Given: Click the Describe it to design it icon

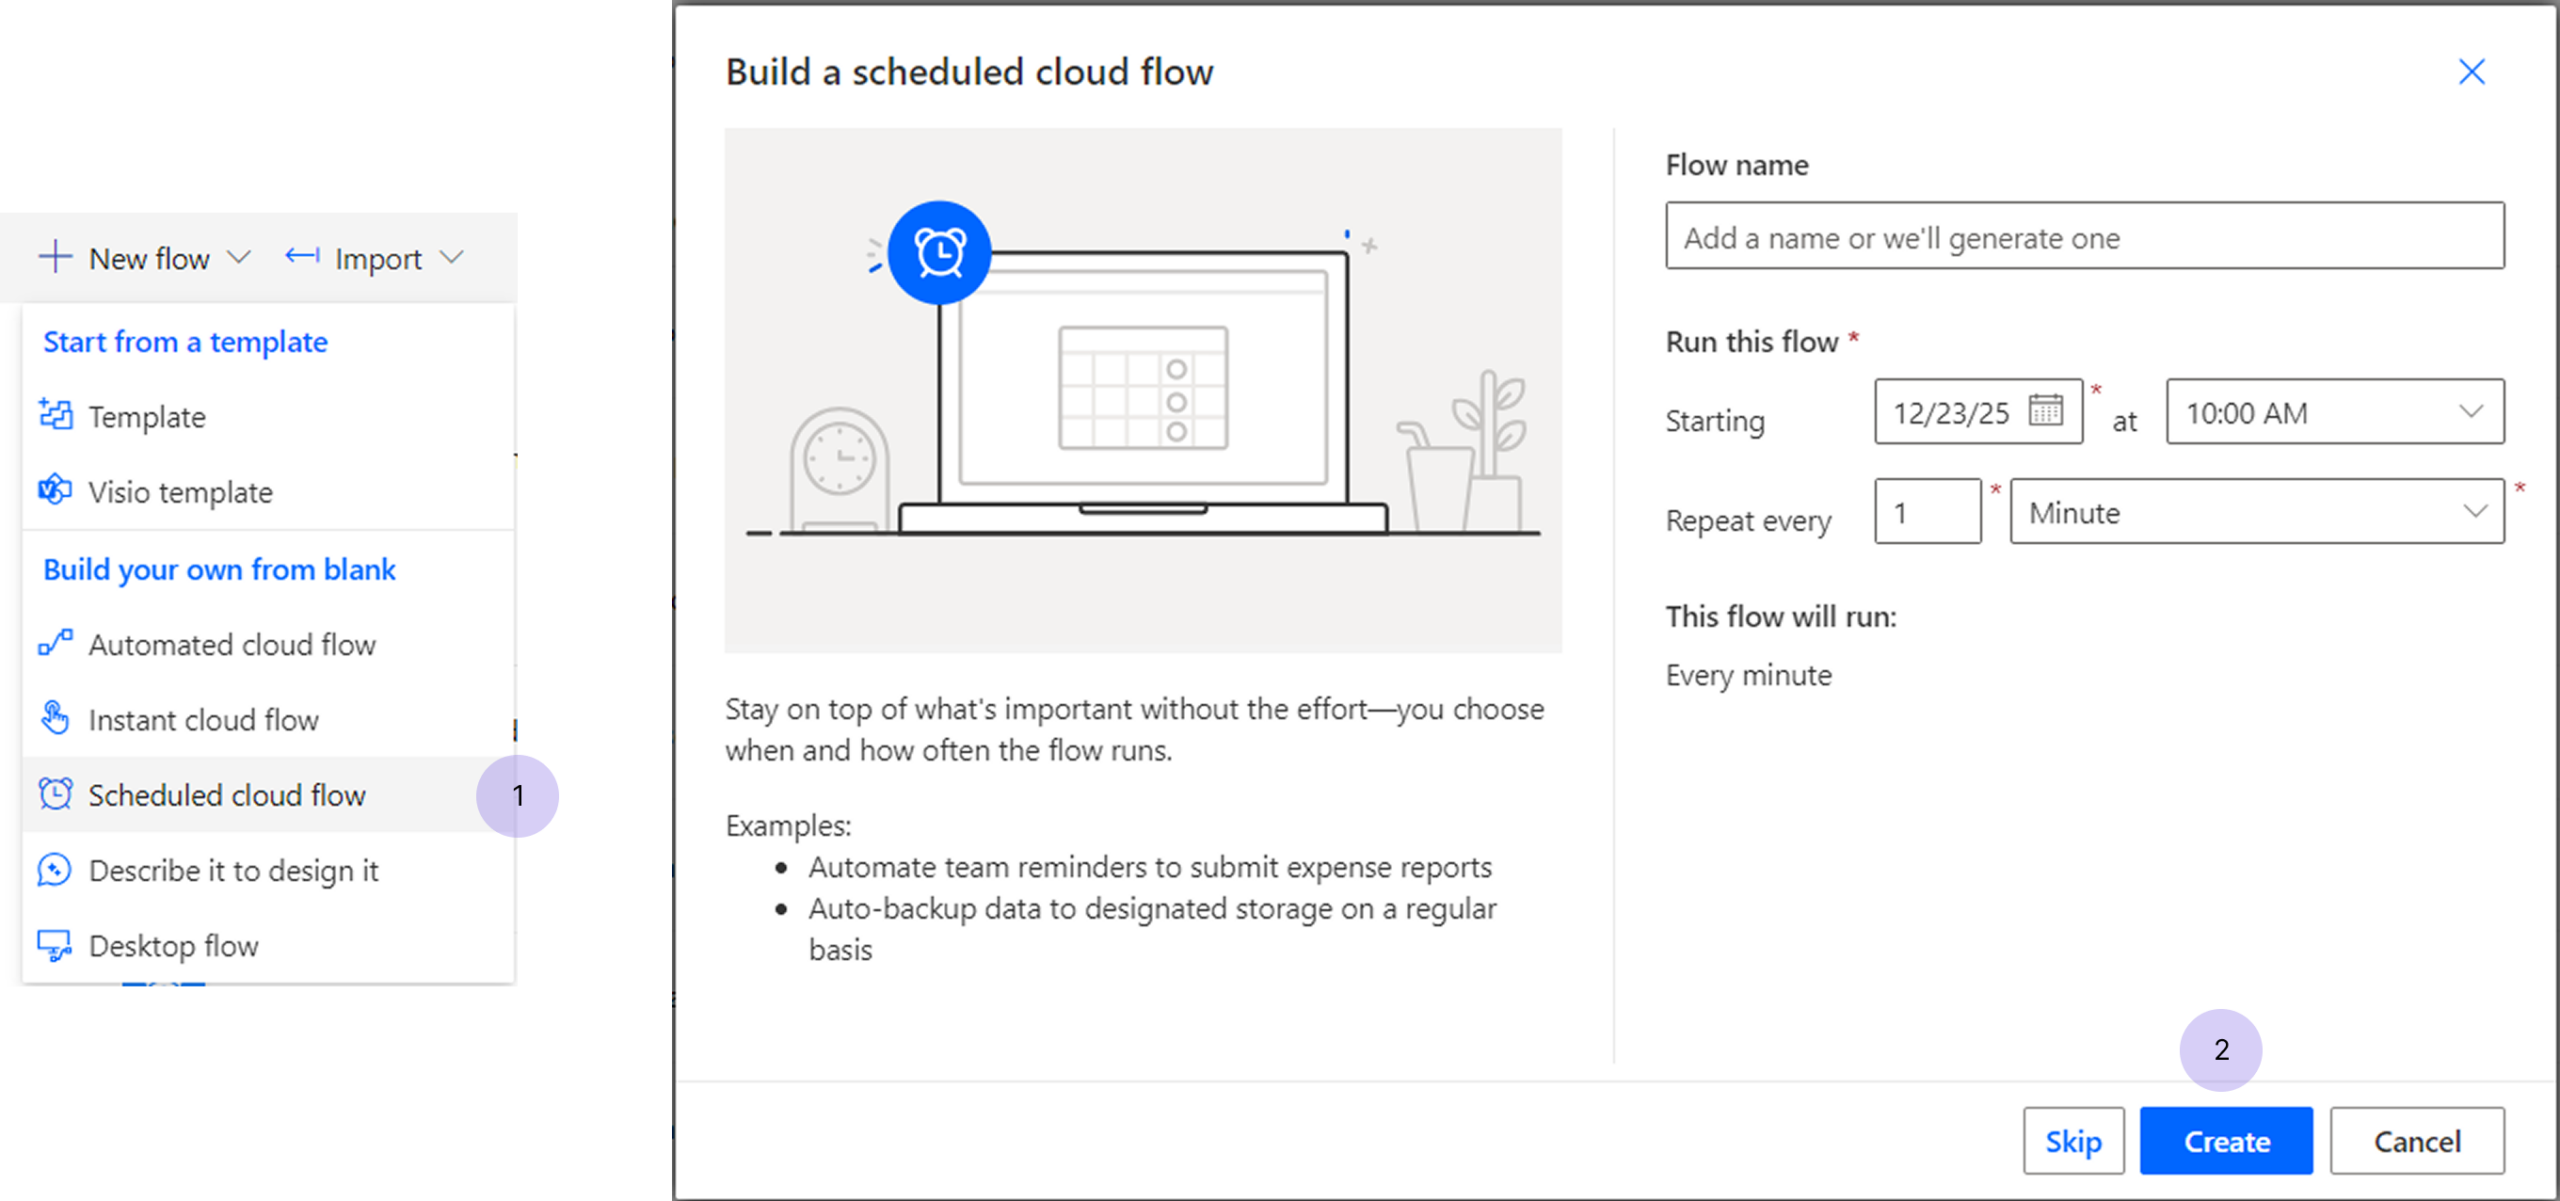Looking at the screenshot, I should [x=55, y=870].
